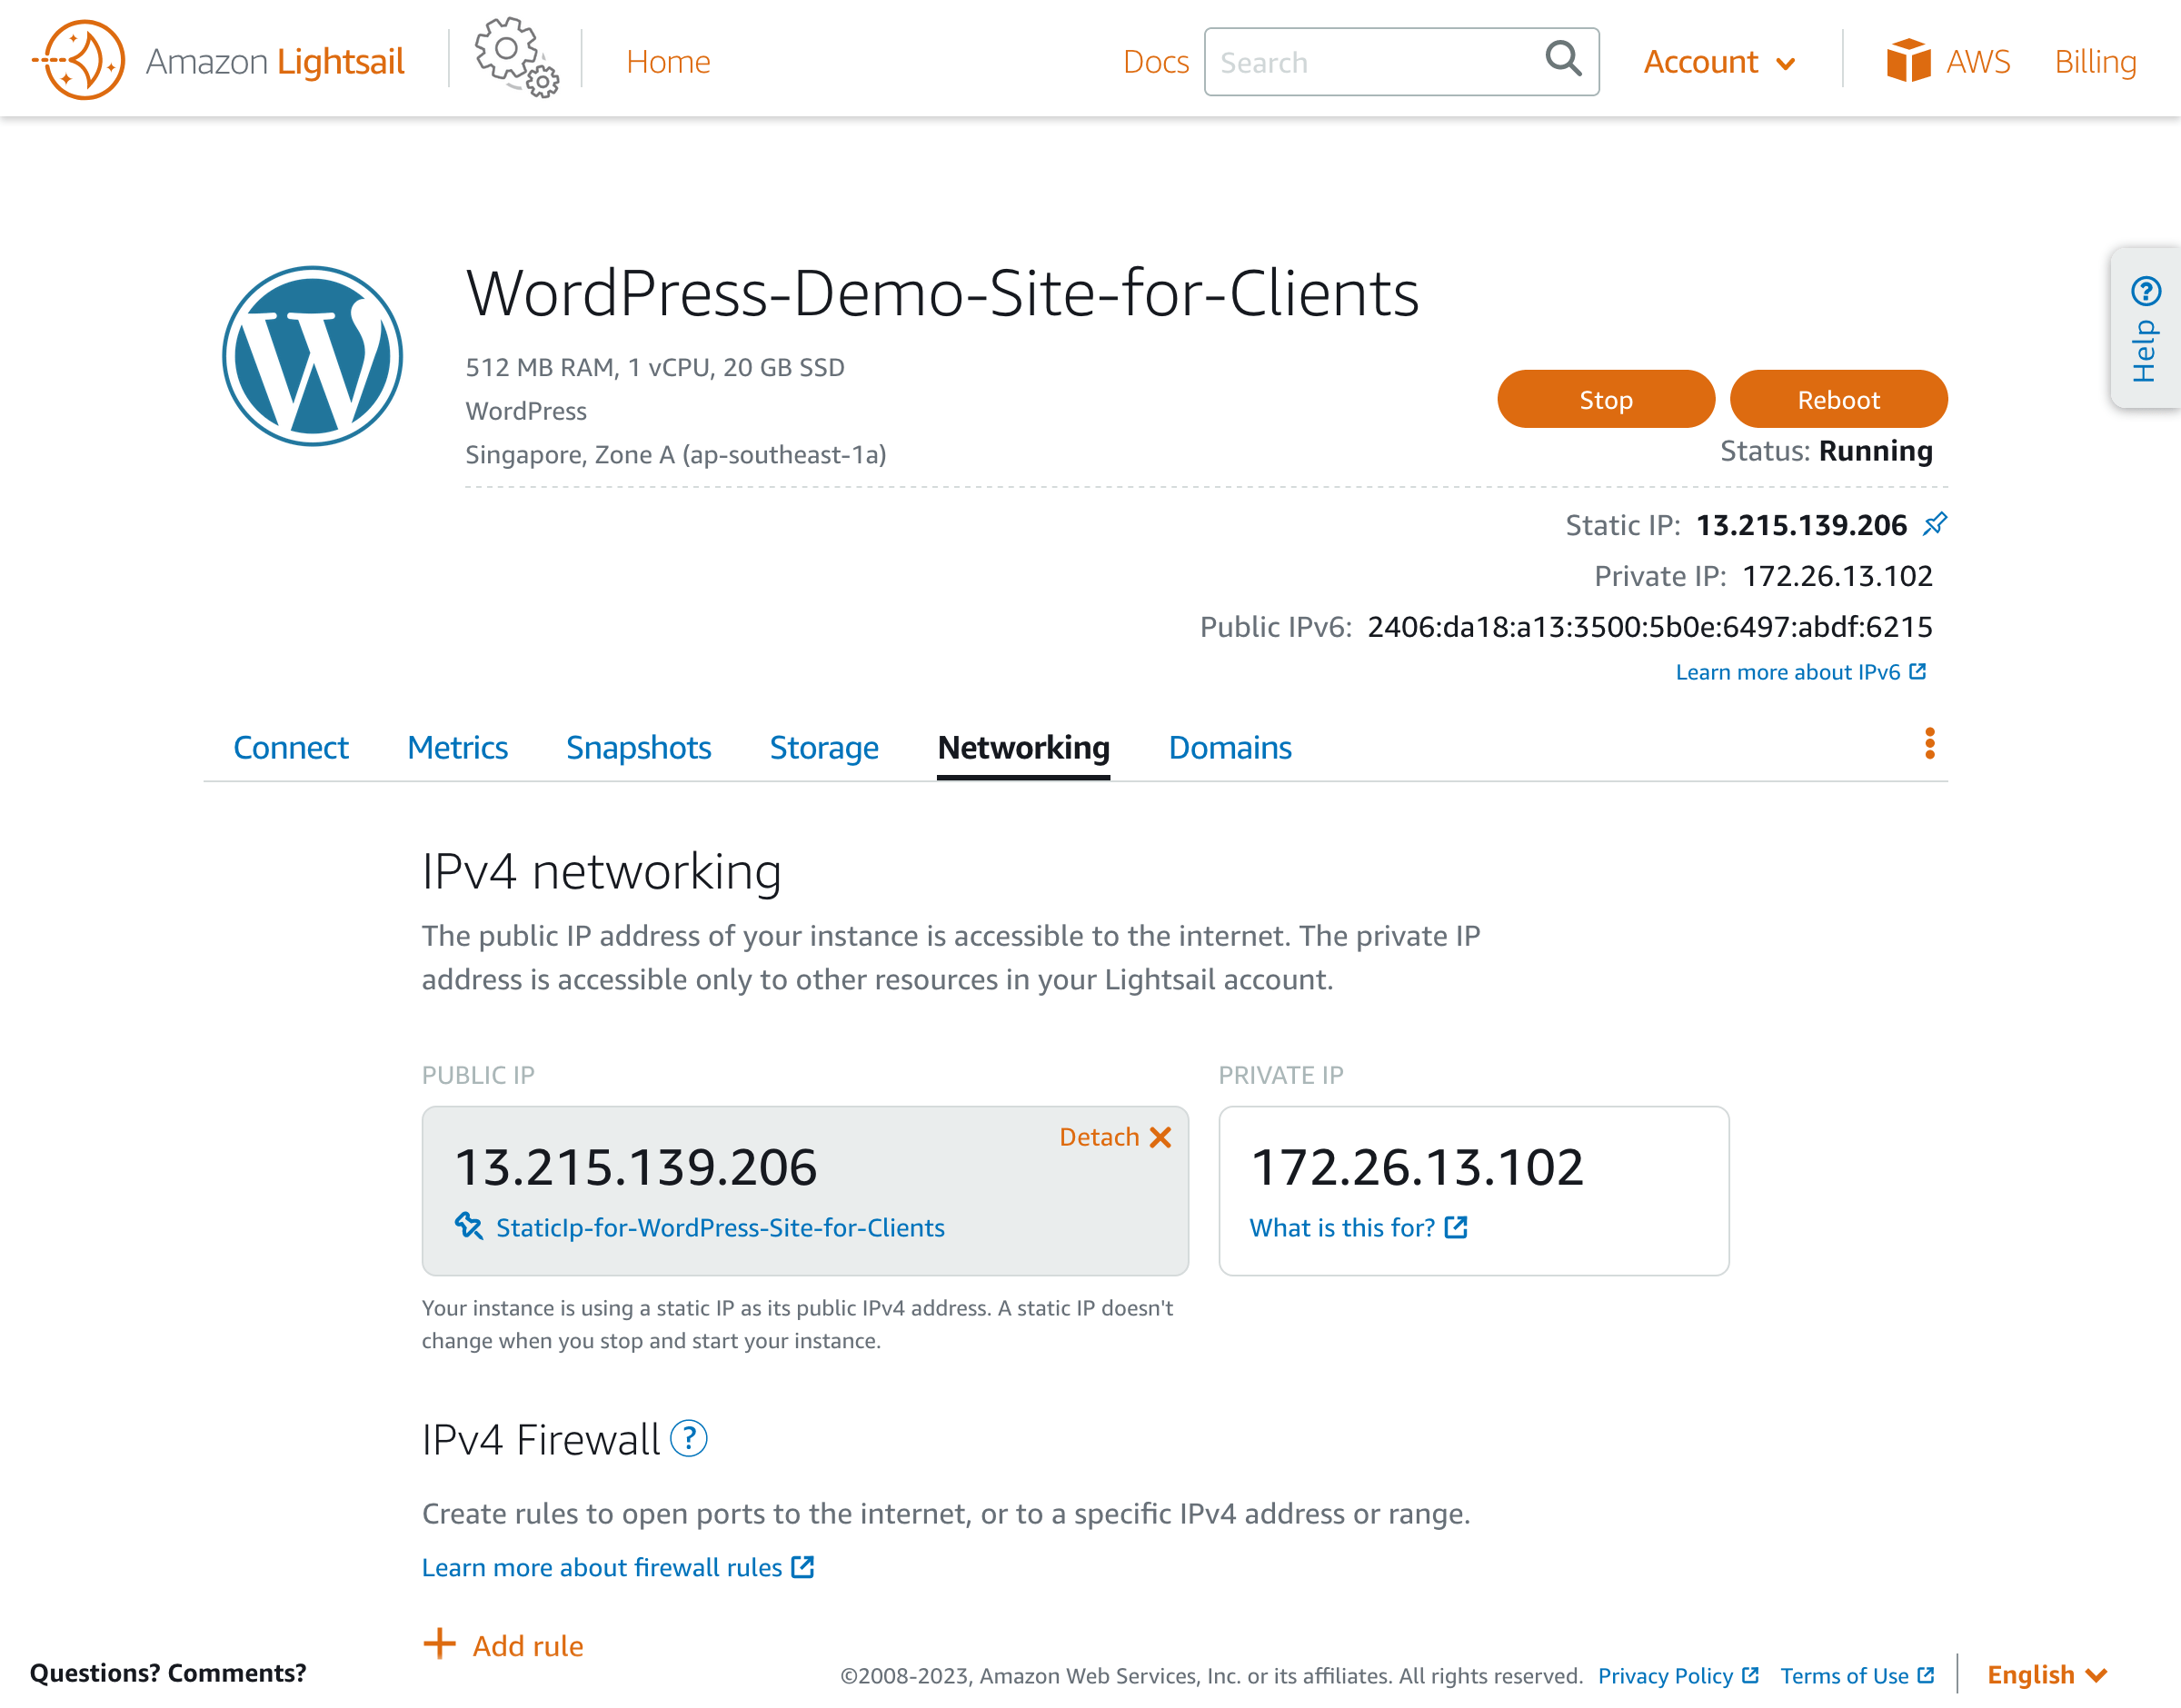Click the IPv4 Firewall help question icon

(688, 1439)
